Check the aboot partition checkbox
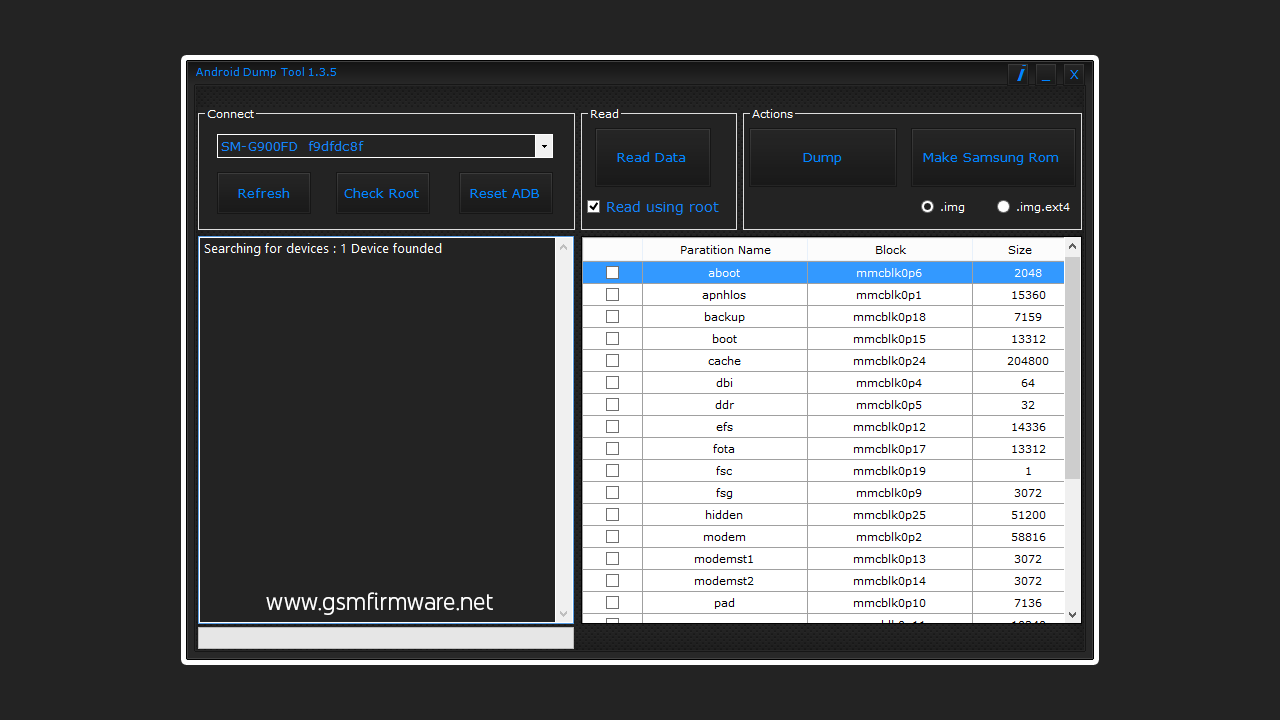Image resolution: width=1280 pixels, height=720 pixels. point(612,272)
